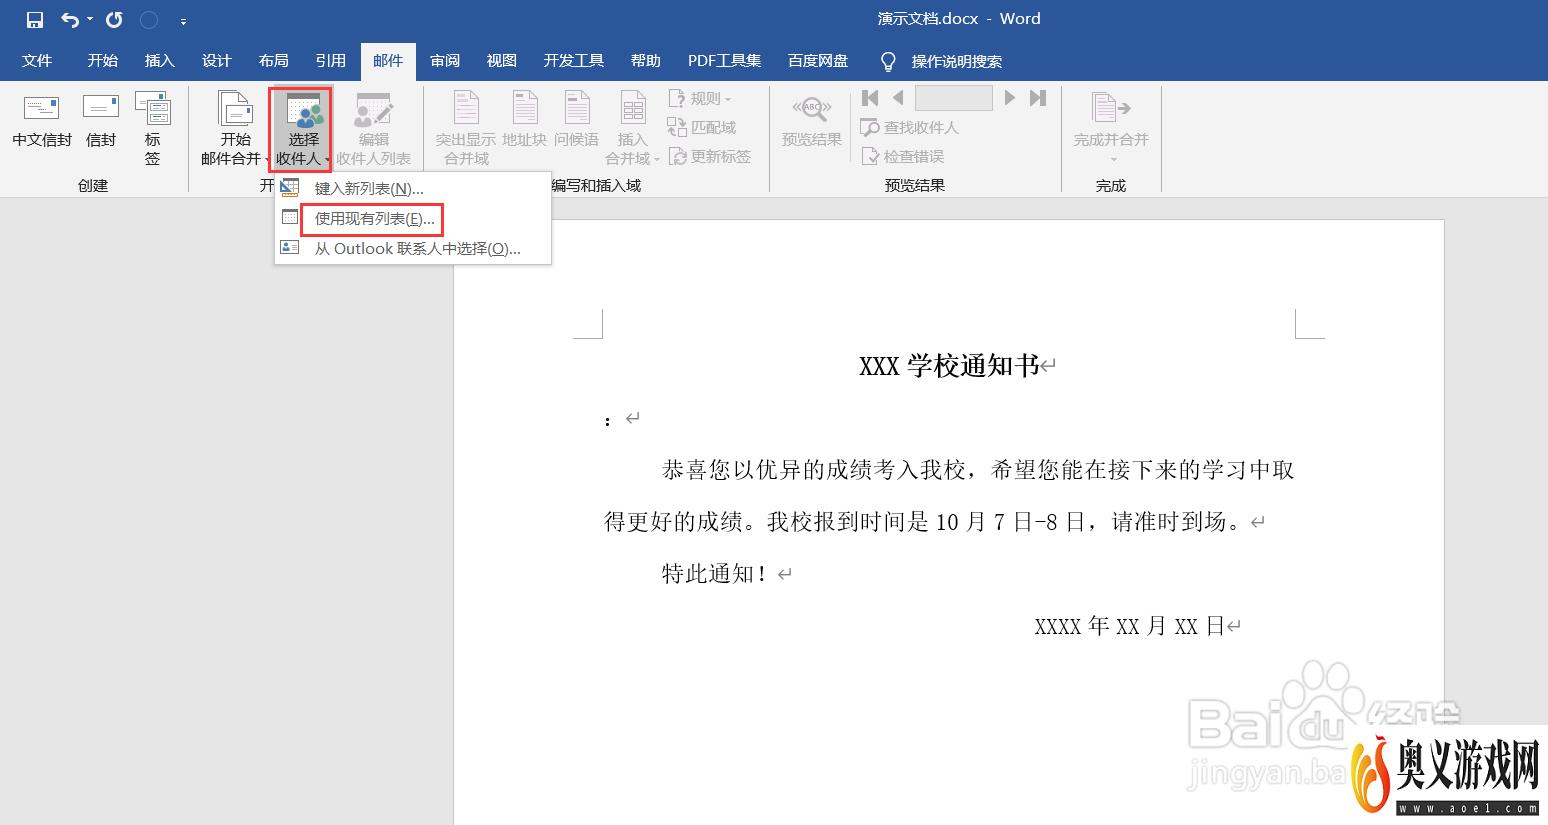
Task: Switch to the 视图 tab
Action: click(502, 61)
